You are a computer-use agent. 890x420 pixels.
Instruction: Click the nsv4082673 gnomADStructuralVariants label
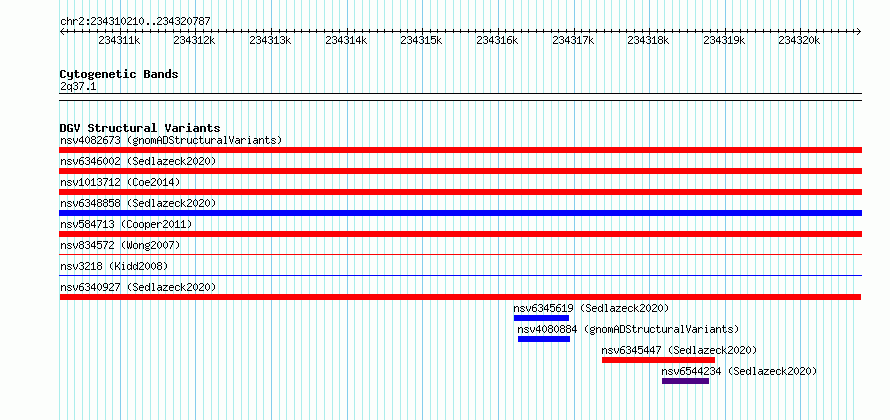[171, 140]
